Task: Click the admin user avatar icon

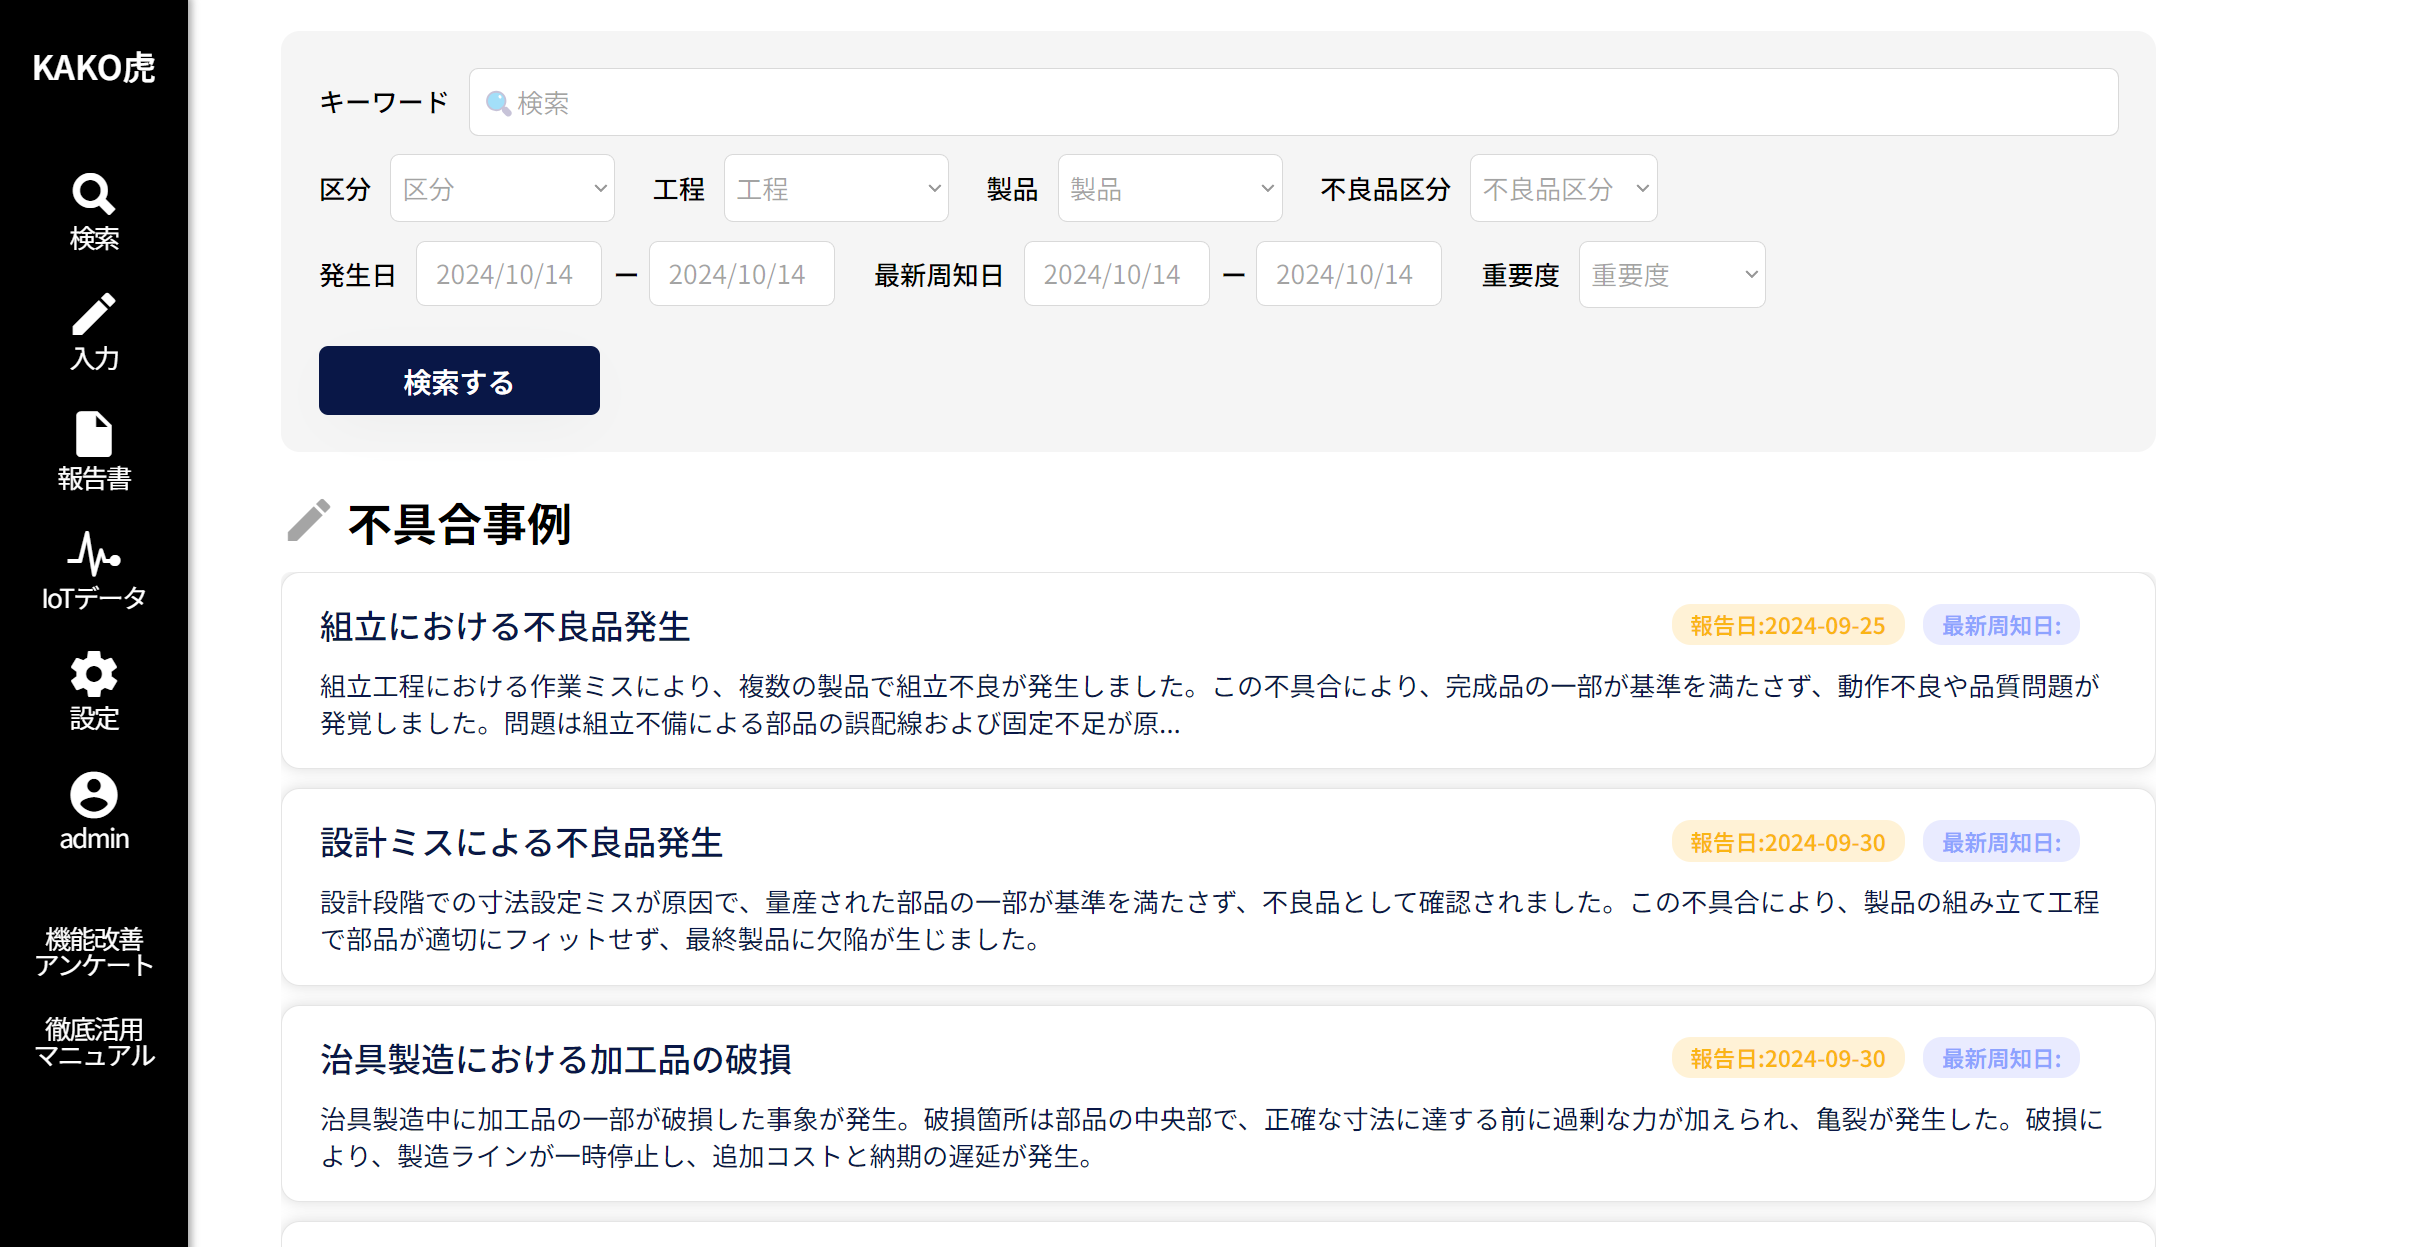Action: click(93, 795)
